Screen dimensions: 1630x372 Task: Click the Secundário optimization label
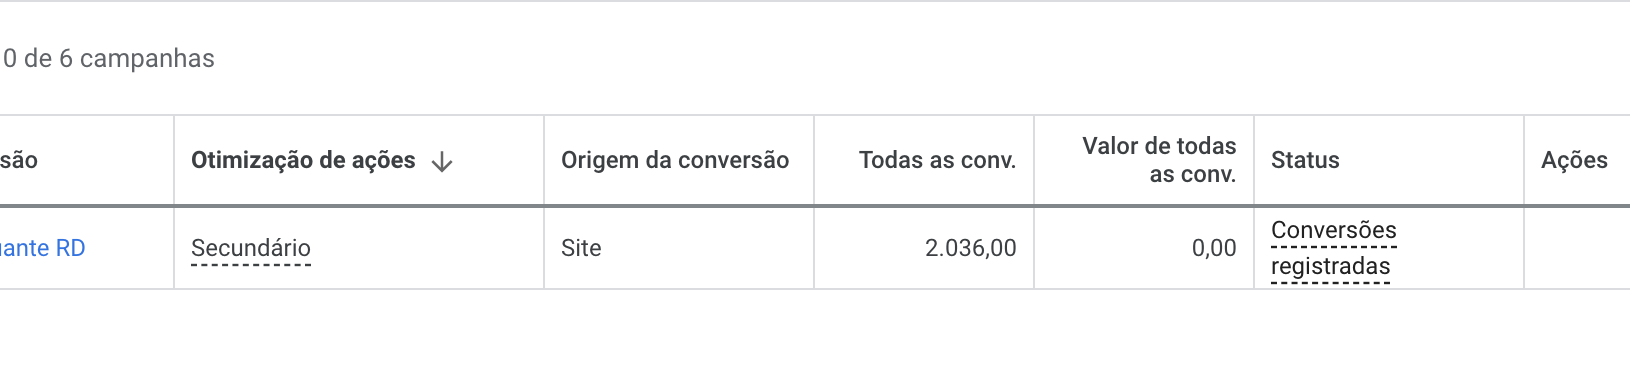(251, 248)
